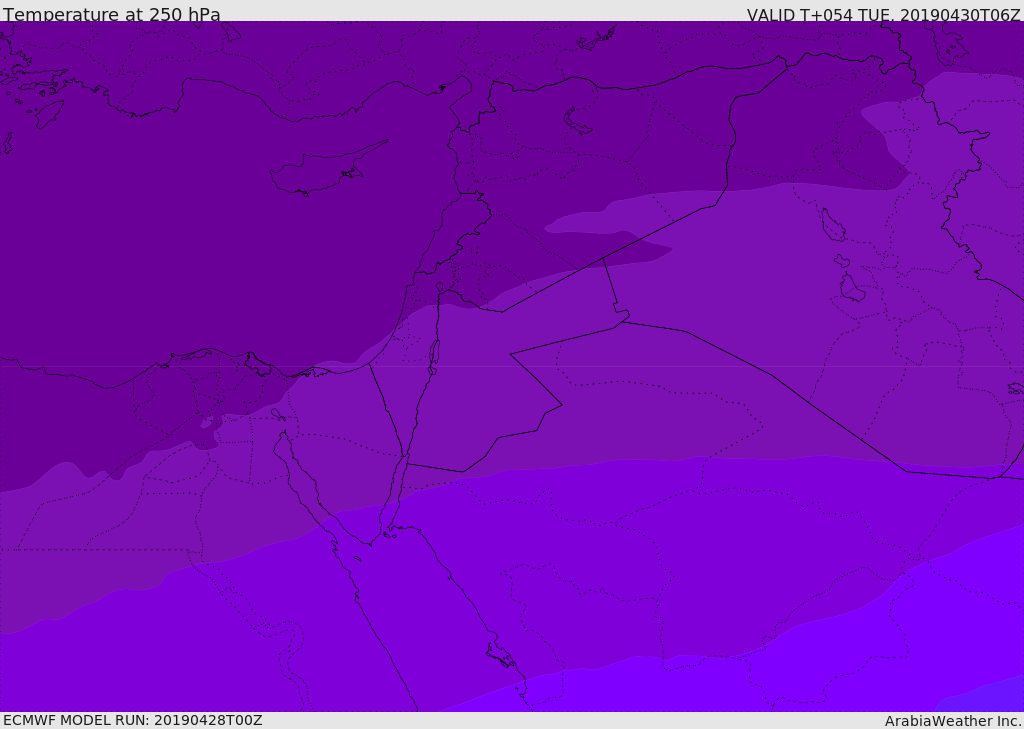The height and width of the screenshot is (729, 1024).
Task: Click the 'VALID T+054 TUE. 20190430T06Z' label
Action: [884, 14]
